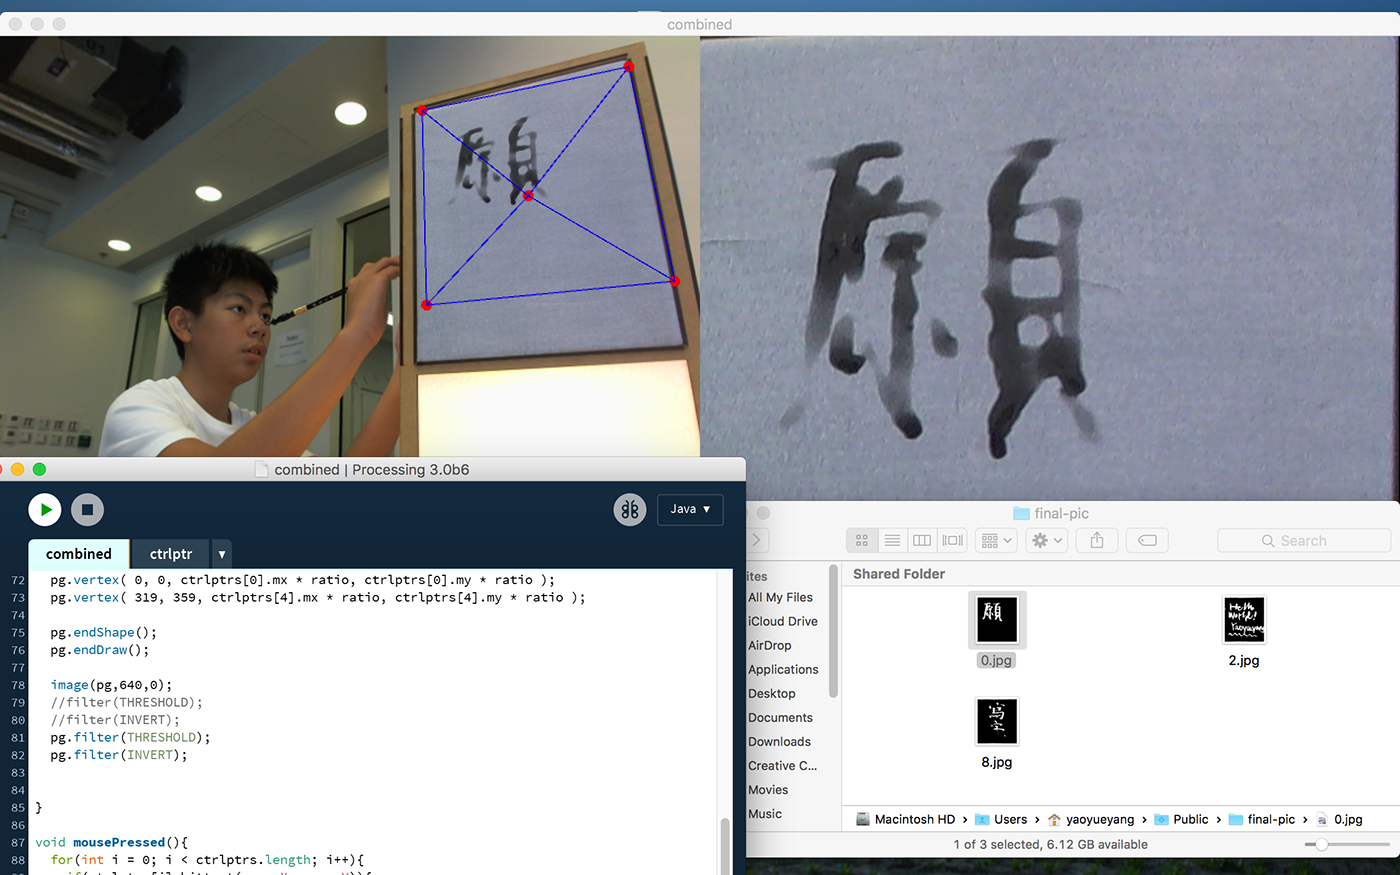This screenshot has height=875, width=1400.
Task: Open Applications in the Finder sidebar
Action: [x=783, y=669]
